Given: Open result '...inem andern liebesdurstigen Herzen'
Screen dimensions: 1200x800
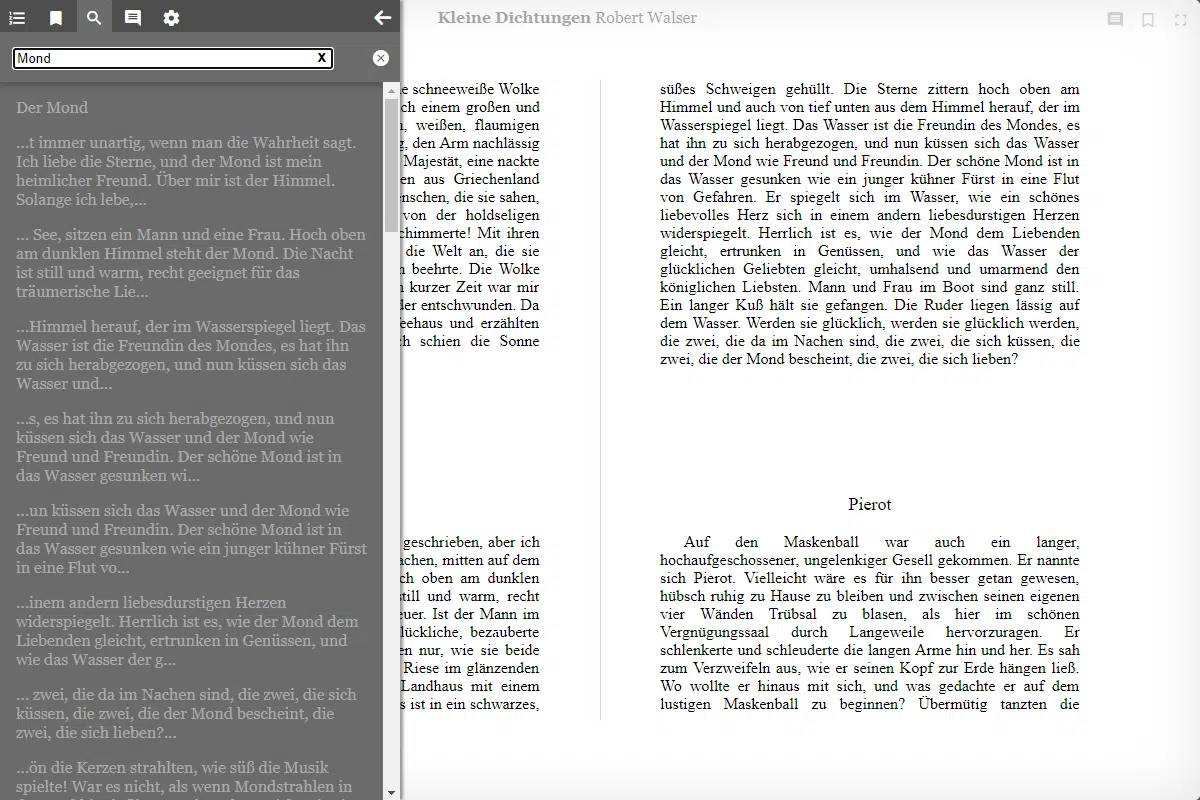Looking at the screenshot, I should (x=190, y=631).
